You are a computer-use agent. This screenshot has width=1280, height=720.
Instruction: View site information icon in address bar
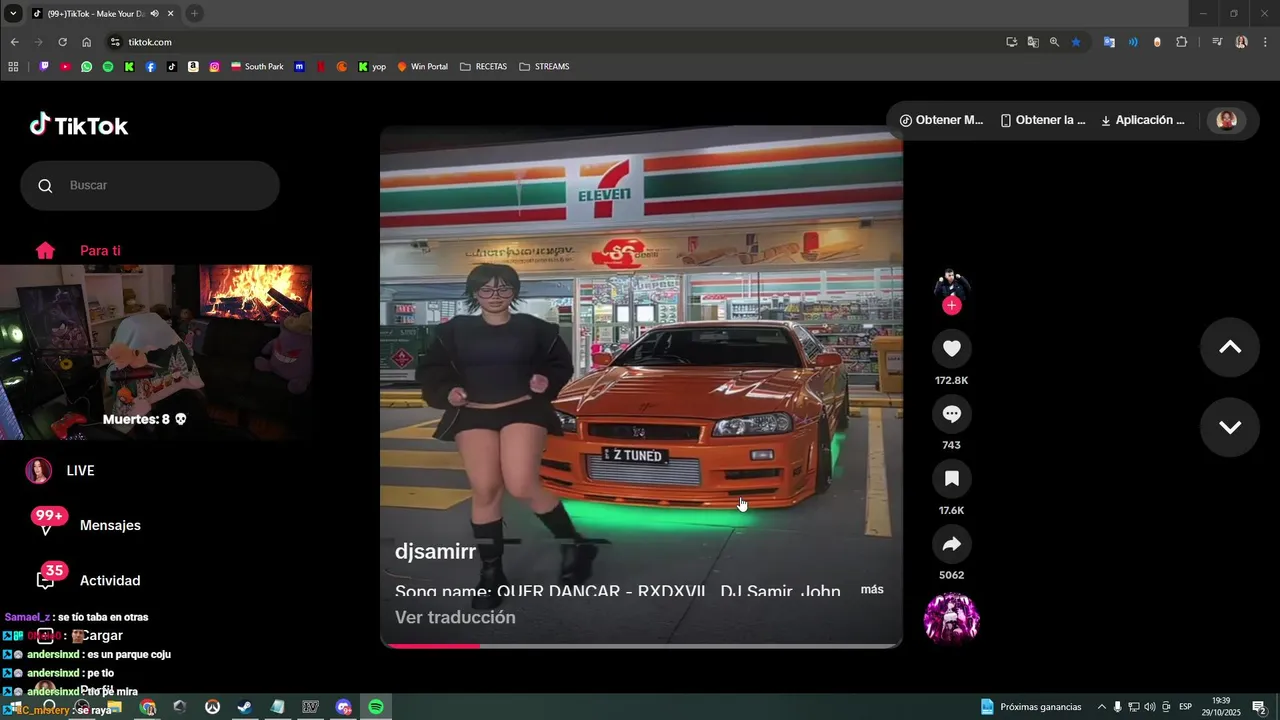point(115,42)
